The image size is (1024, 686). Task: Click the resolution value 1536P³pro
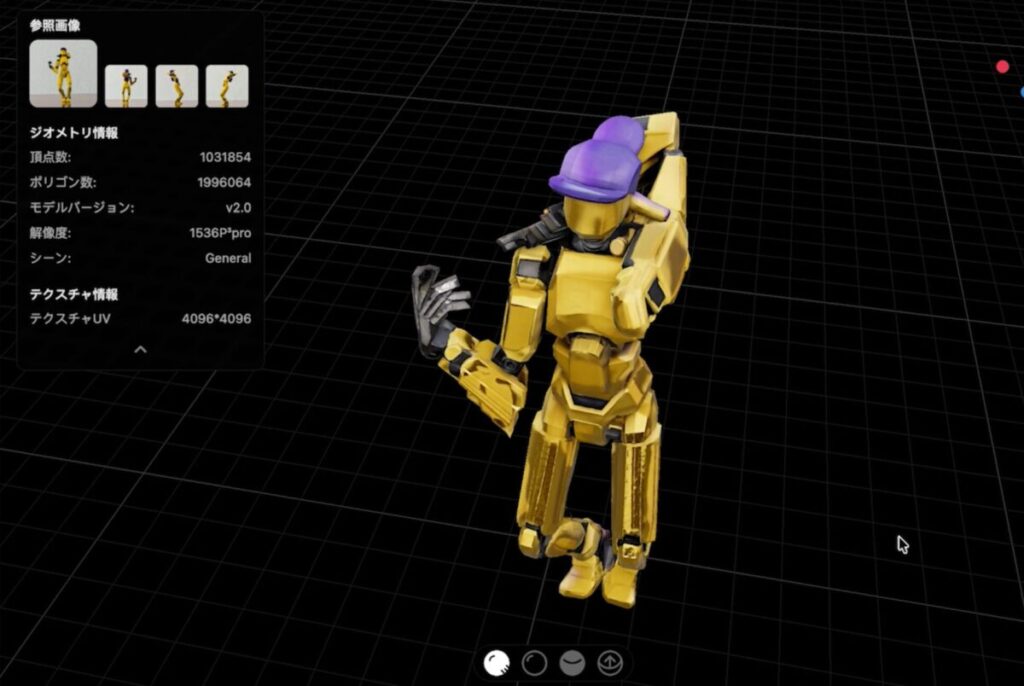[220, 233]
